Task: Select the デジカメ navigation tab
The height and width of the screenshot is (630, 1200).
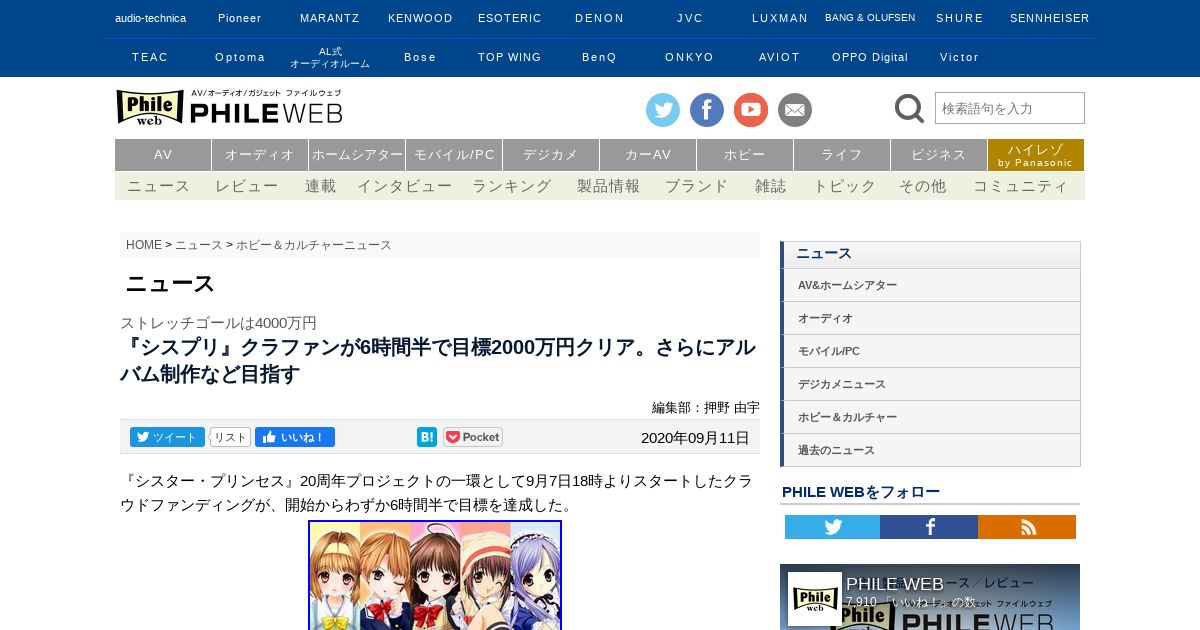Action: tap(551, 155)
